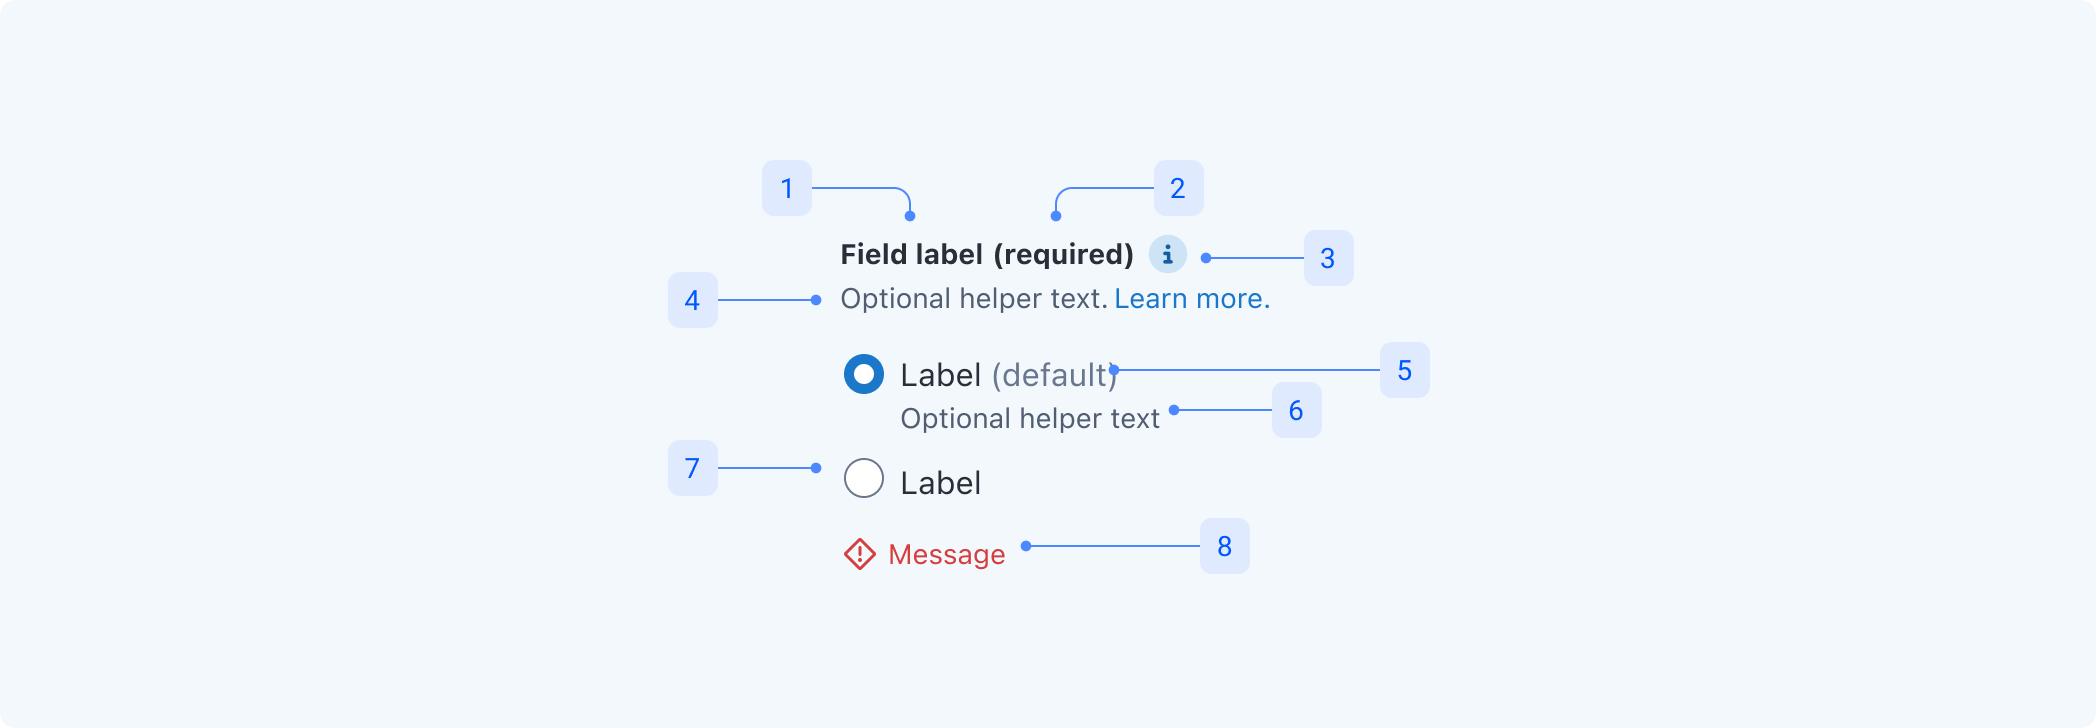
Task: Click annotation badge number 1
Action: (x=787, y=188)
